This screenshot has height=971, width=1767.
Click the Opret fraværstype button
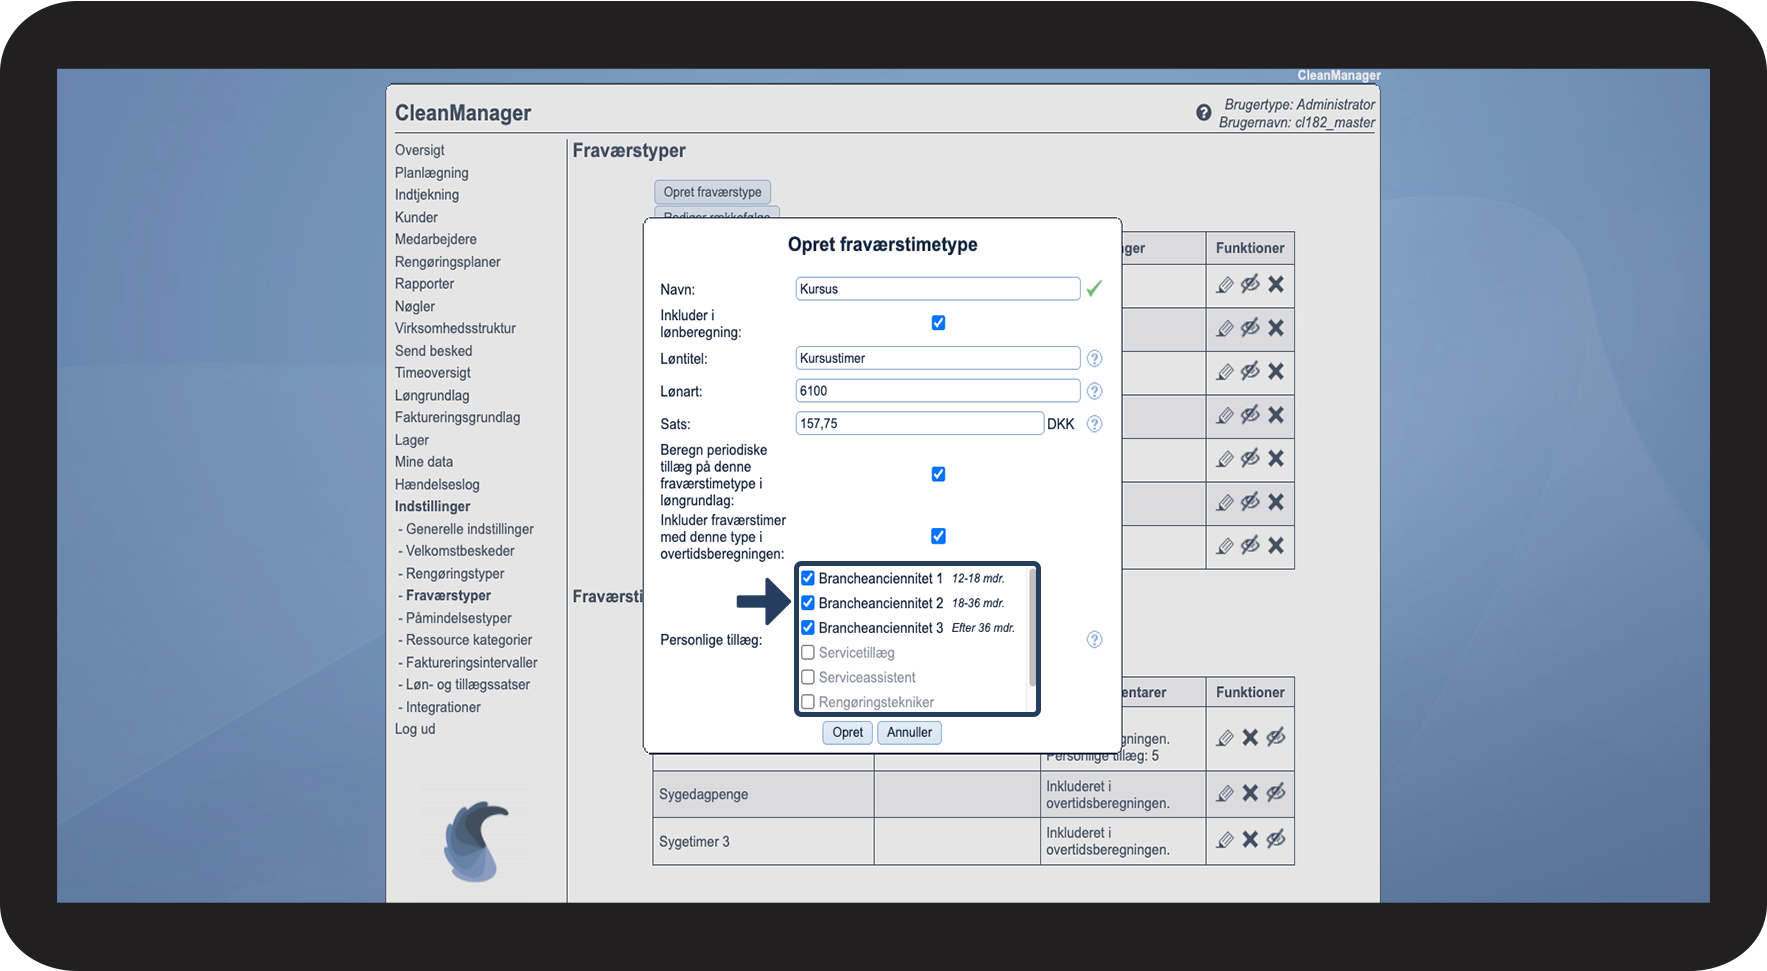(x=712, y=192)
